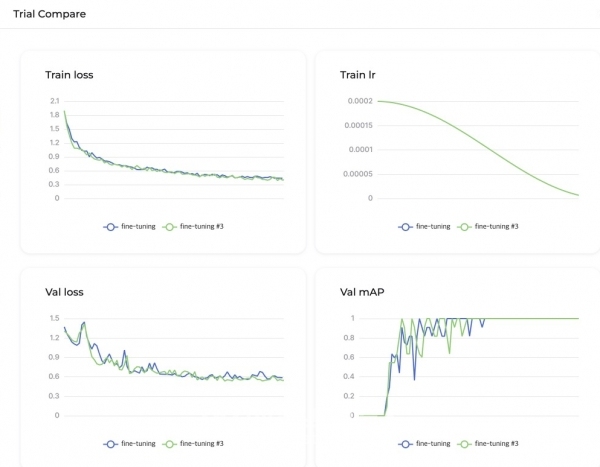The image size is (600, 467).
Task: Click the 0.0002 y-axis label in Train lr
Action: tap(356, 101)
